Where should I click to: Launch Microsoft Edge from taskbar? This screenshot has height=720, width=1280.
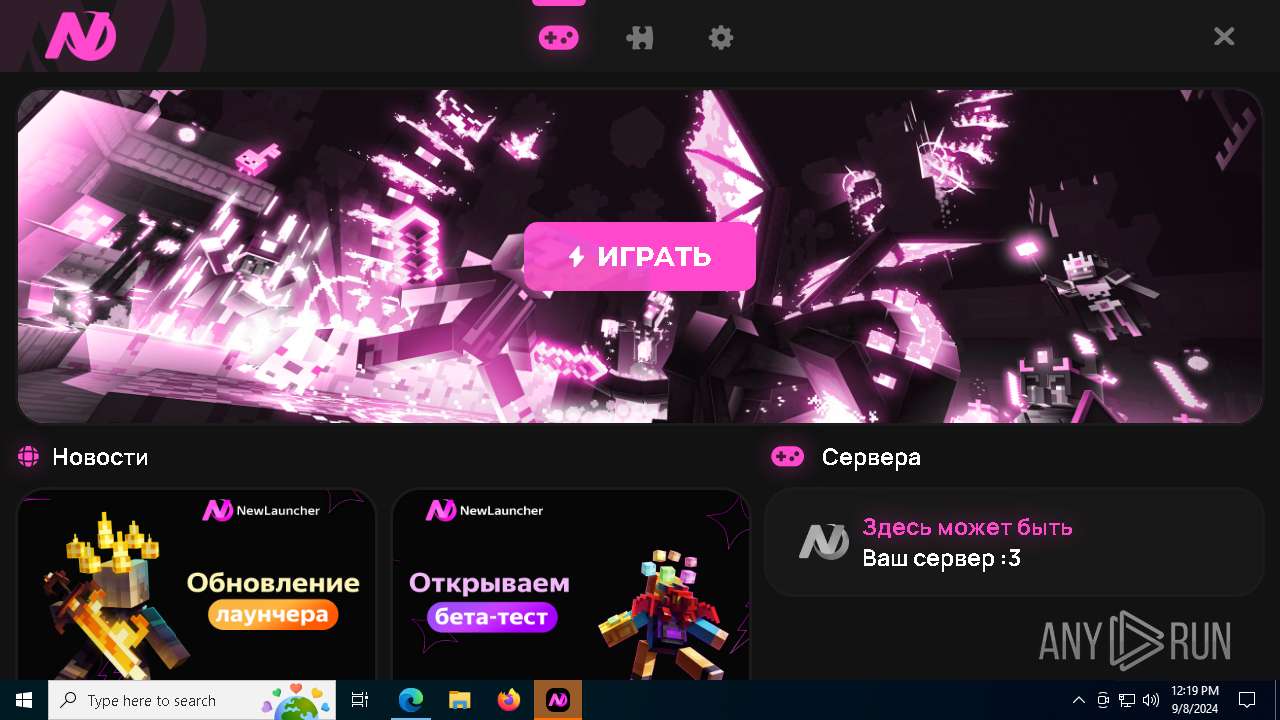pyautogui.click(x=411, y=700)
